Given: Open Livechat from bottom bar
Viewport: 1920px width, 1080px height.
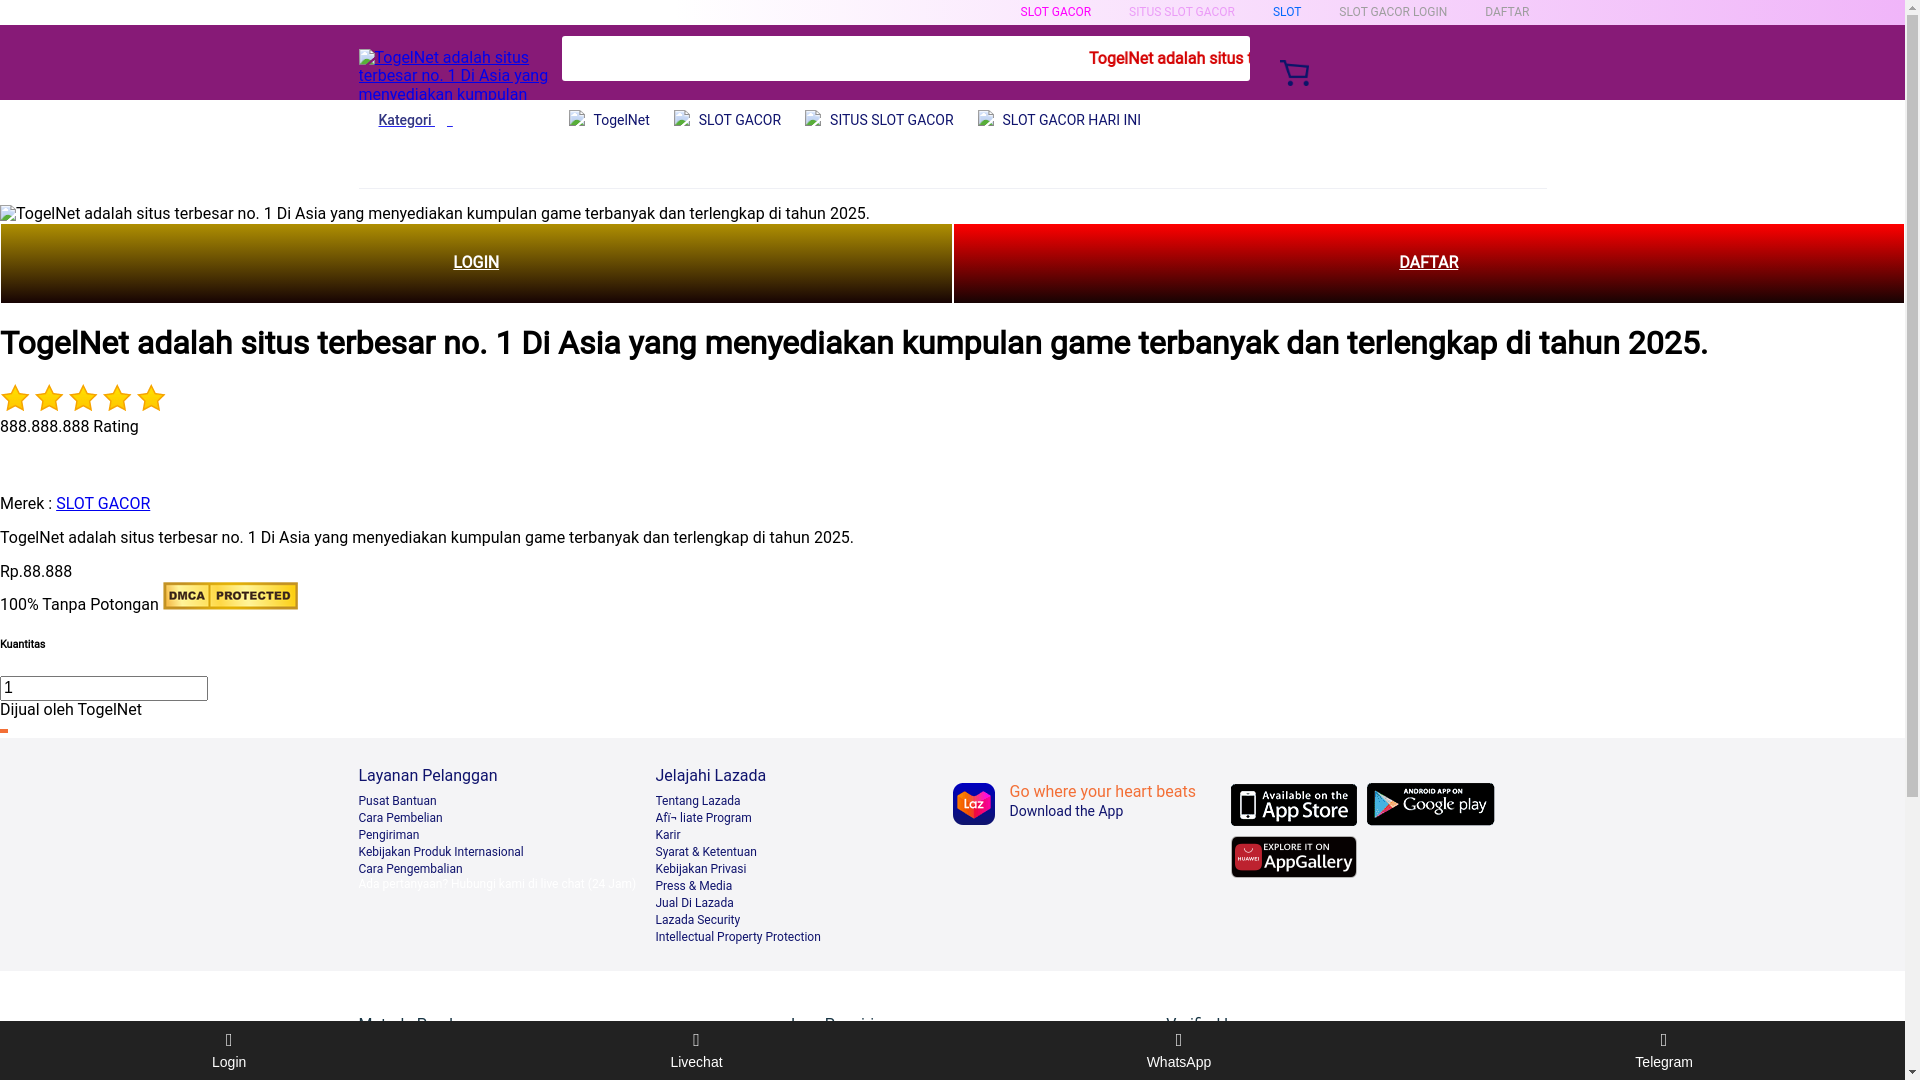Looking at the screenshot, I should (696, 1051).
